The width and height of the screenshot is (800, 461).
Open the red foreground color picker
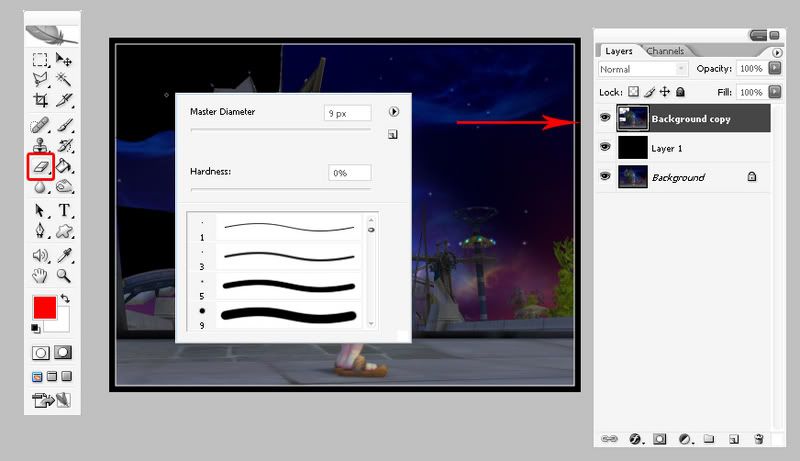(44, 308)
